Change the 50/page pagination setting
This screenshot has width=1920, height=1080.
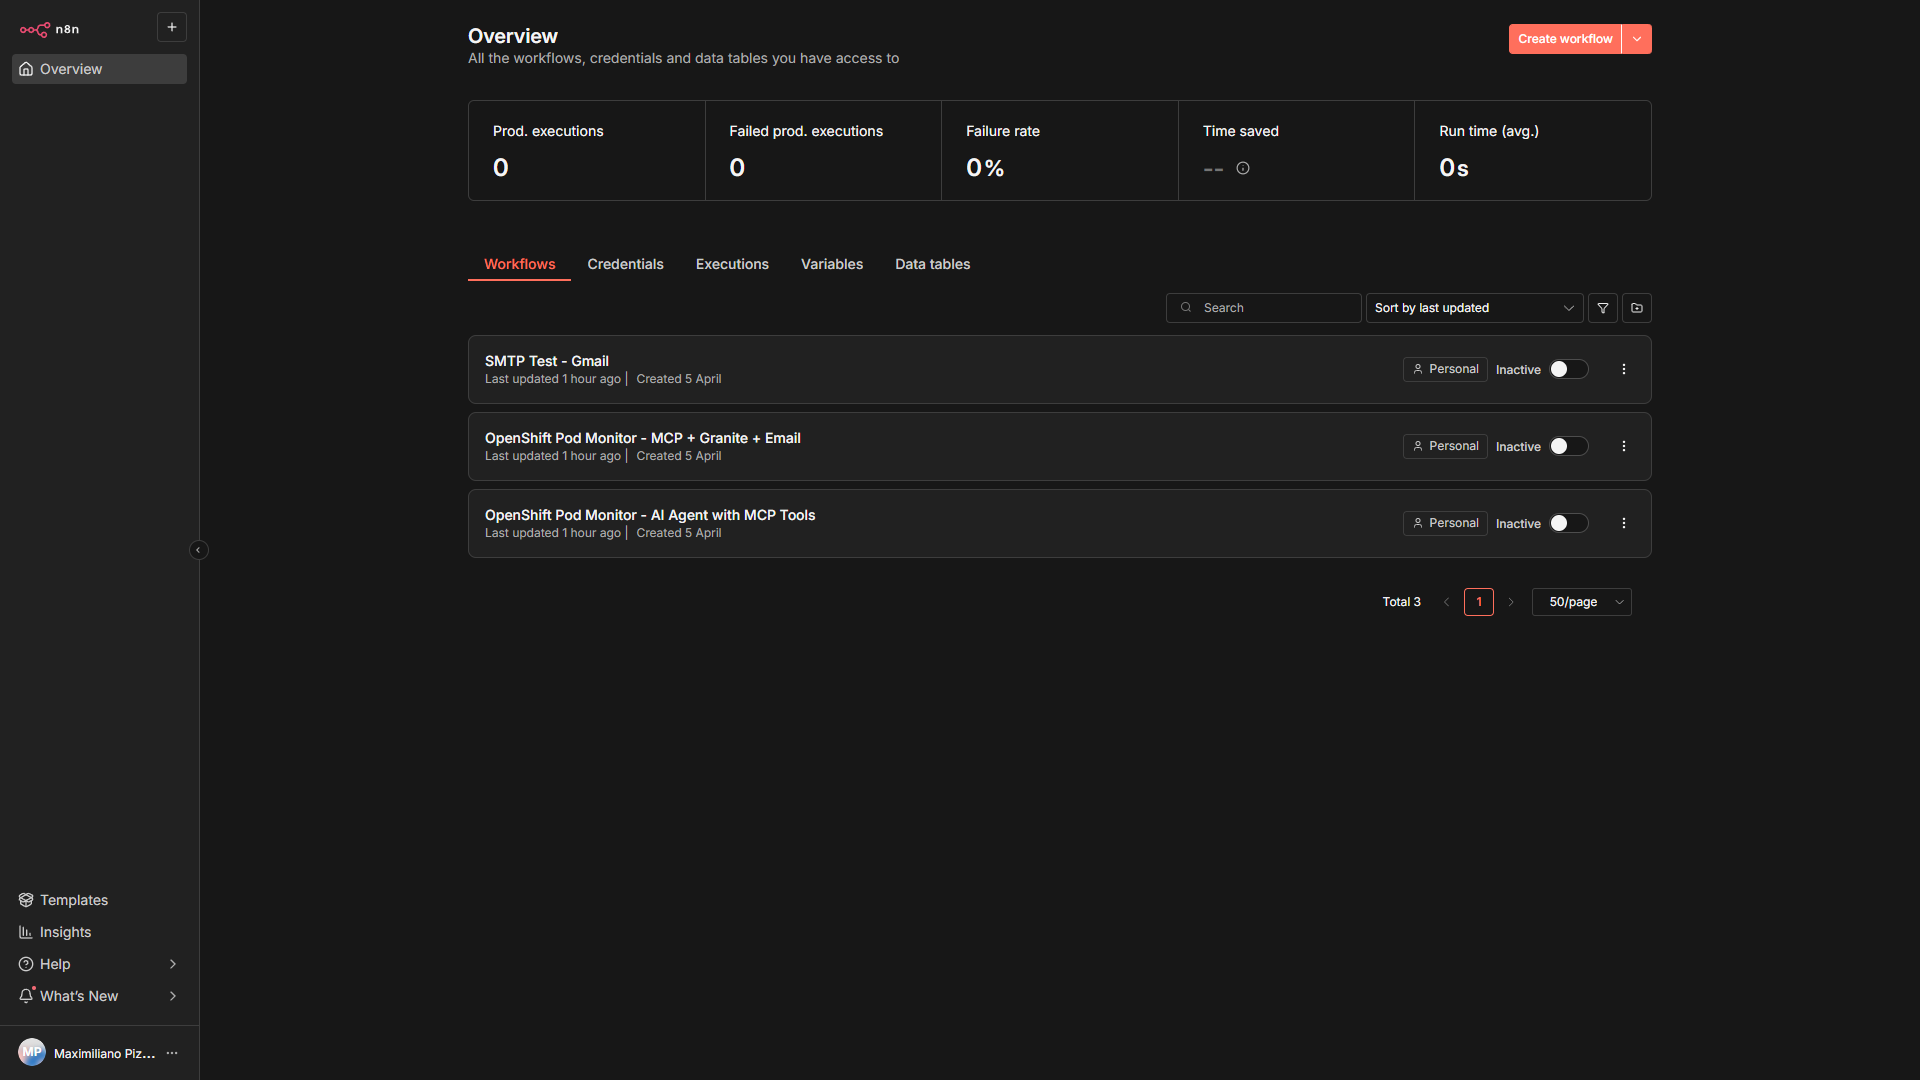click(1581, 602)
